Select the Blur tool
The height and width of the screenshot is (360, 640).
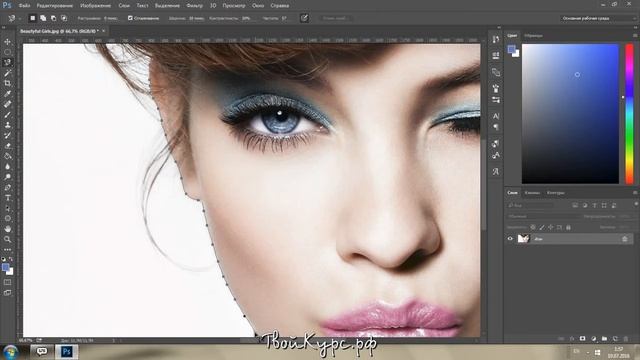click(x=7, y=167)
